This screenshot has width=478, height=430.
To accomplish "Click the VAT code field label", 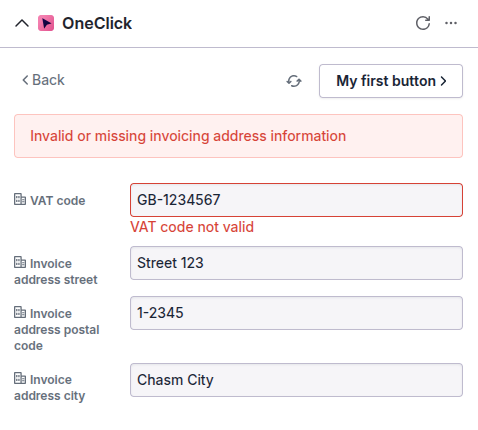I will coord(58,201).
